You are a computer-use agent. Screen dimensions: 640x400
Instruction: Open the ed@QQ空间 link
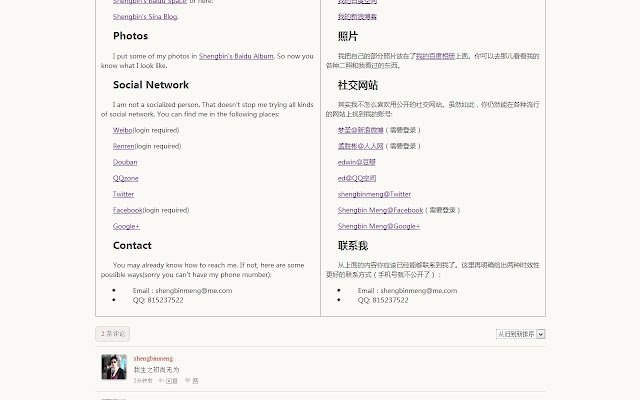coord(357,178)
